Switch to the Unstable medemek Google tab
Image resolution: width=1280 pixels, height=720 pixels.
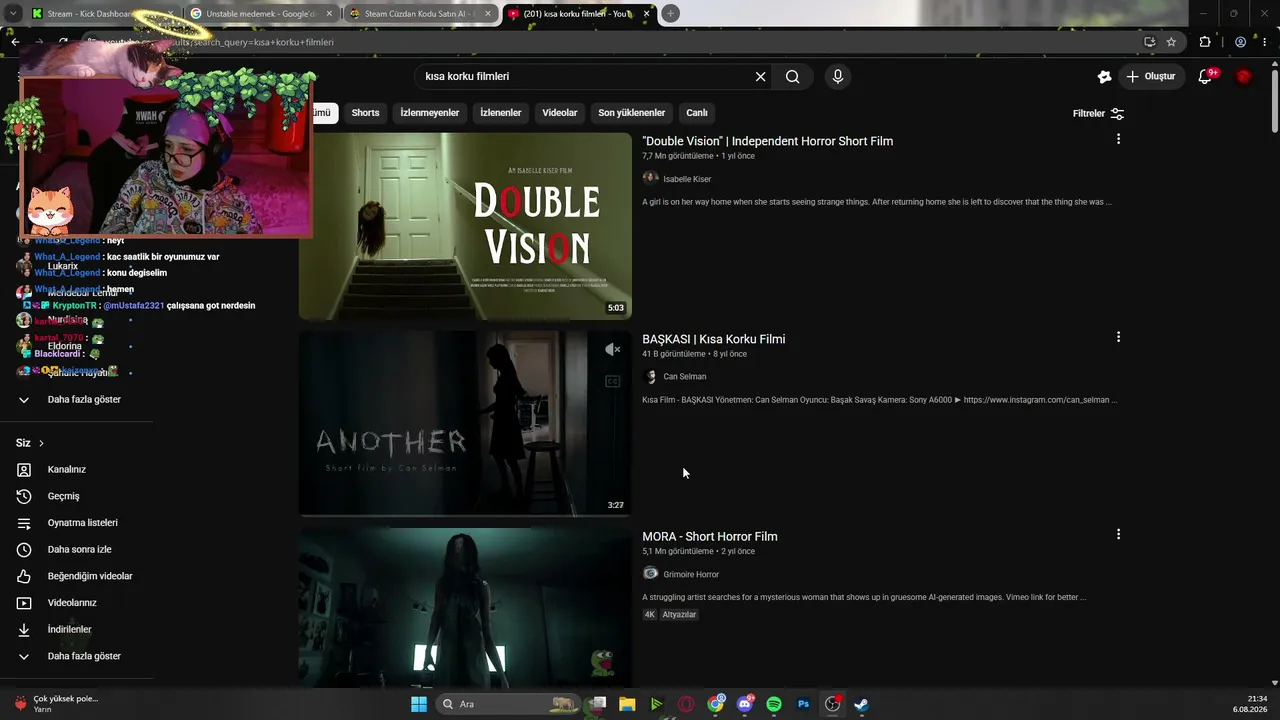tap(262, 14)
